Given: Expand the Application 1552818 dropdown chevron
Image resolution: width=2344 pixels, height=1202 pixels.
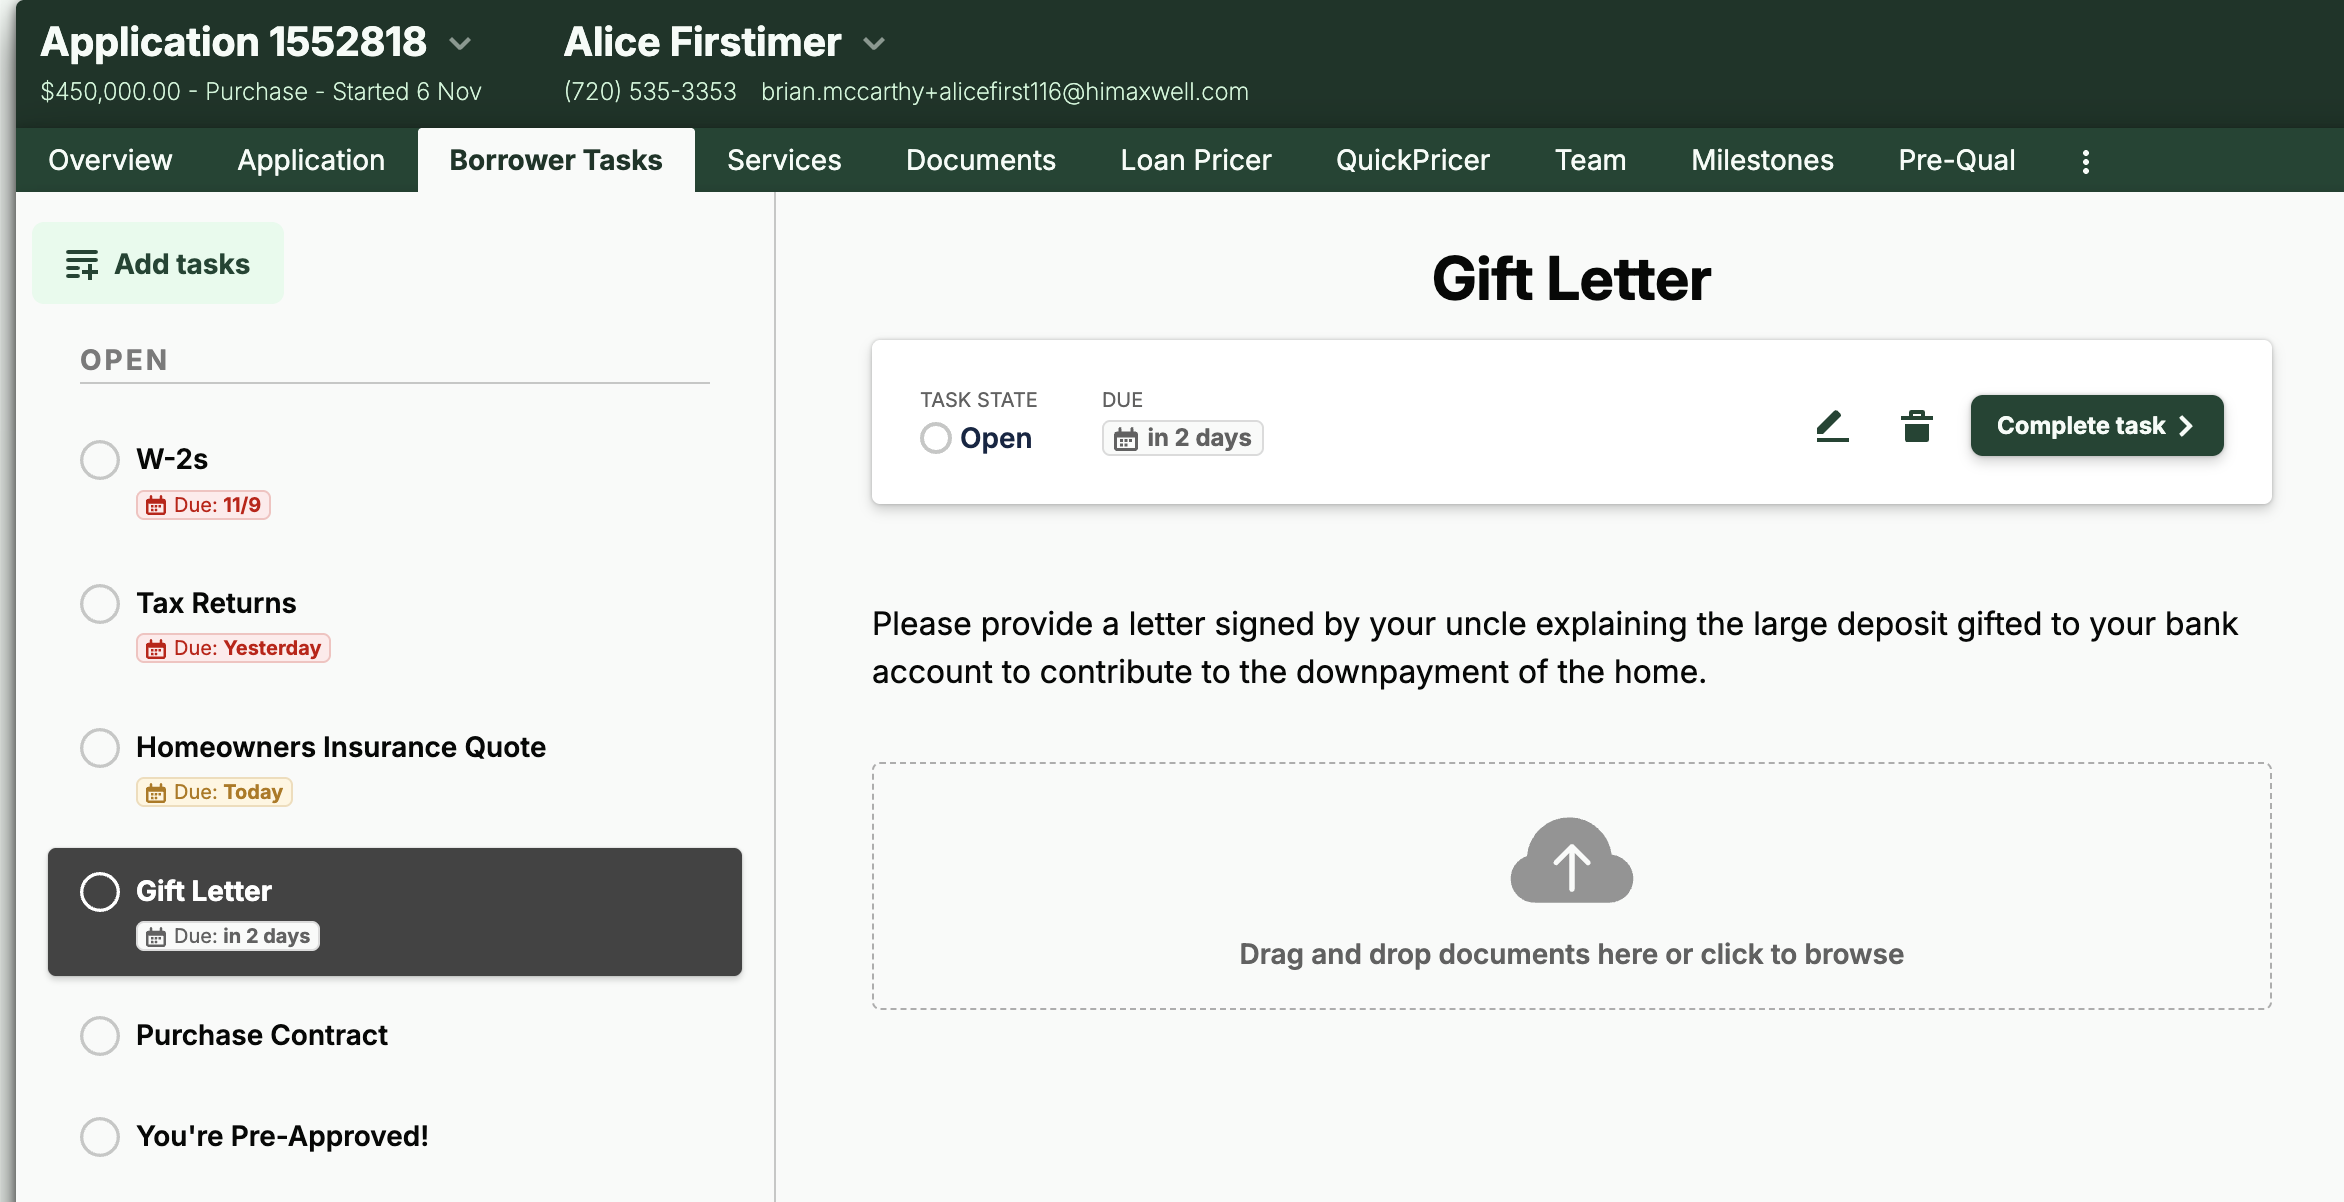Looking at the screenshot, I should click(460, 44).
